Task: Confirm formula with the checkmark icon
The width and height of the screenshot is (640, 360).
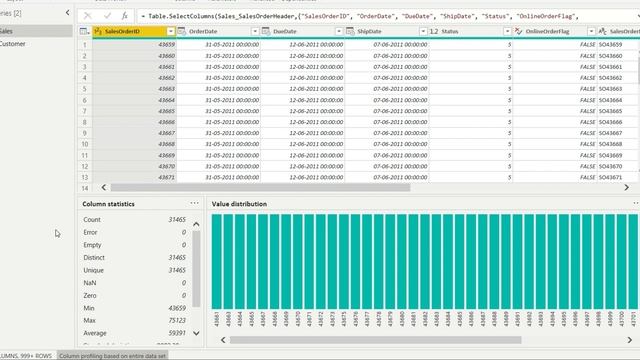Action: tap(107, 16)
